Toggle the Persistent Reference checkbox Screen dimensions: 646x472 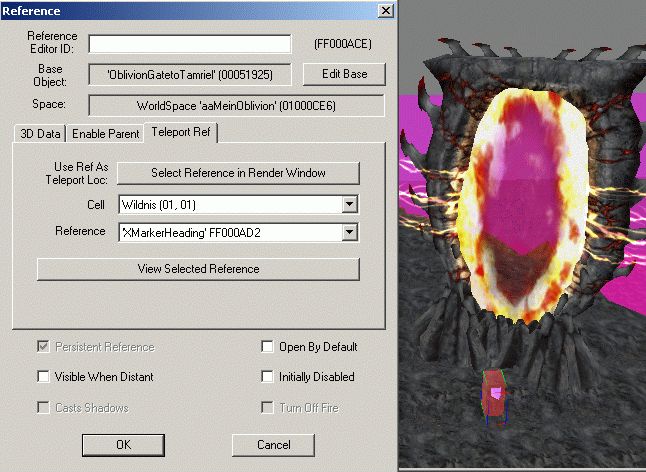(x=43, y=346)
